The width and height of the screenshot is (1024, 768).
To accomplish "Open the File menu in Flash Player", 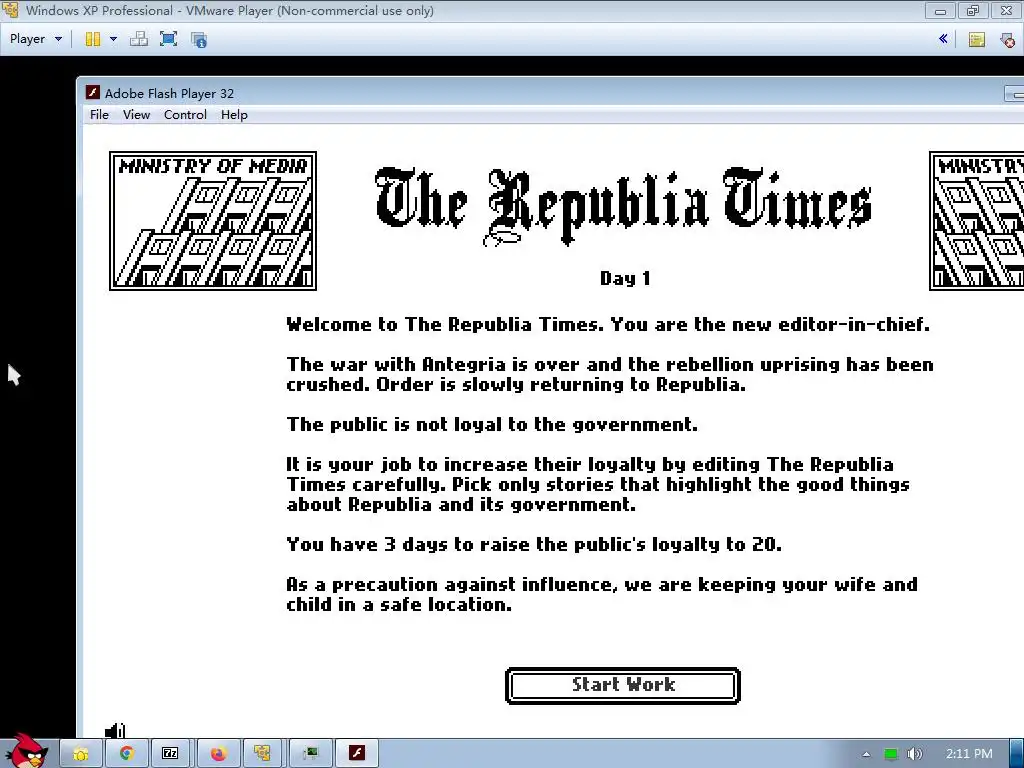I will click(x=99, y=115).
